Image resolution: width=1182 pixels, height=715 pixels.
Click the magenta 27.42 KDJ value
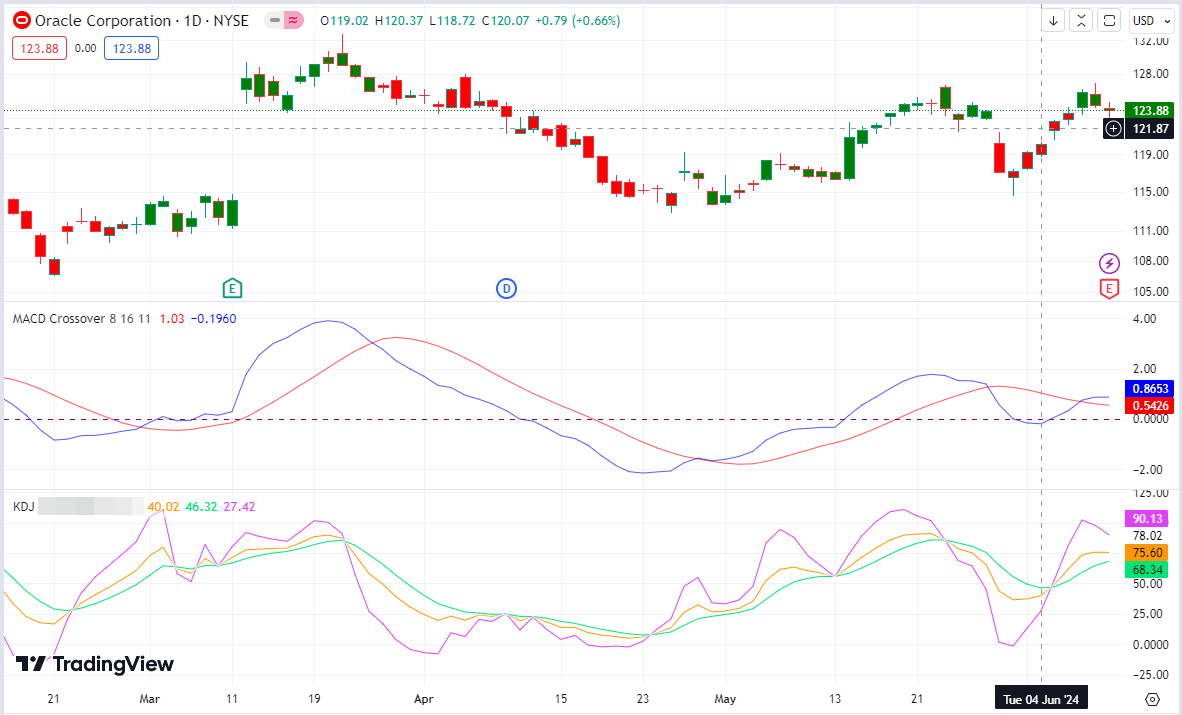point(239,507)
